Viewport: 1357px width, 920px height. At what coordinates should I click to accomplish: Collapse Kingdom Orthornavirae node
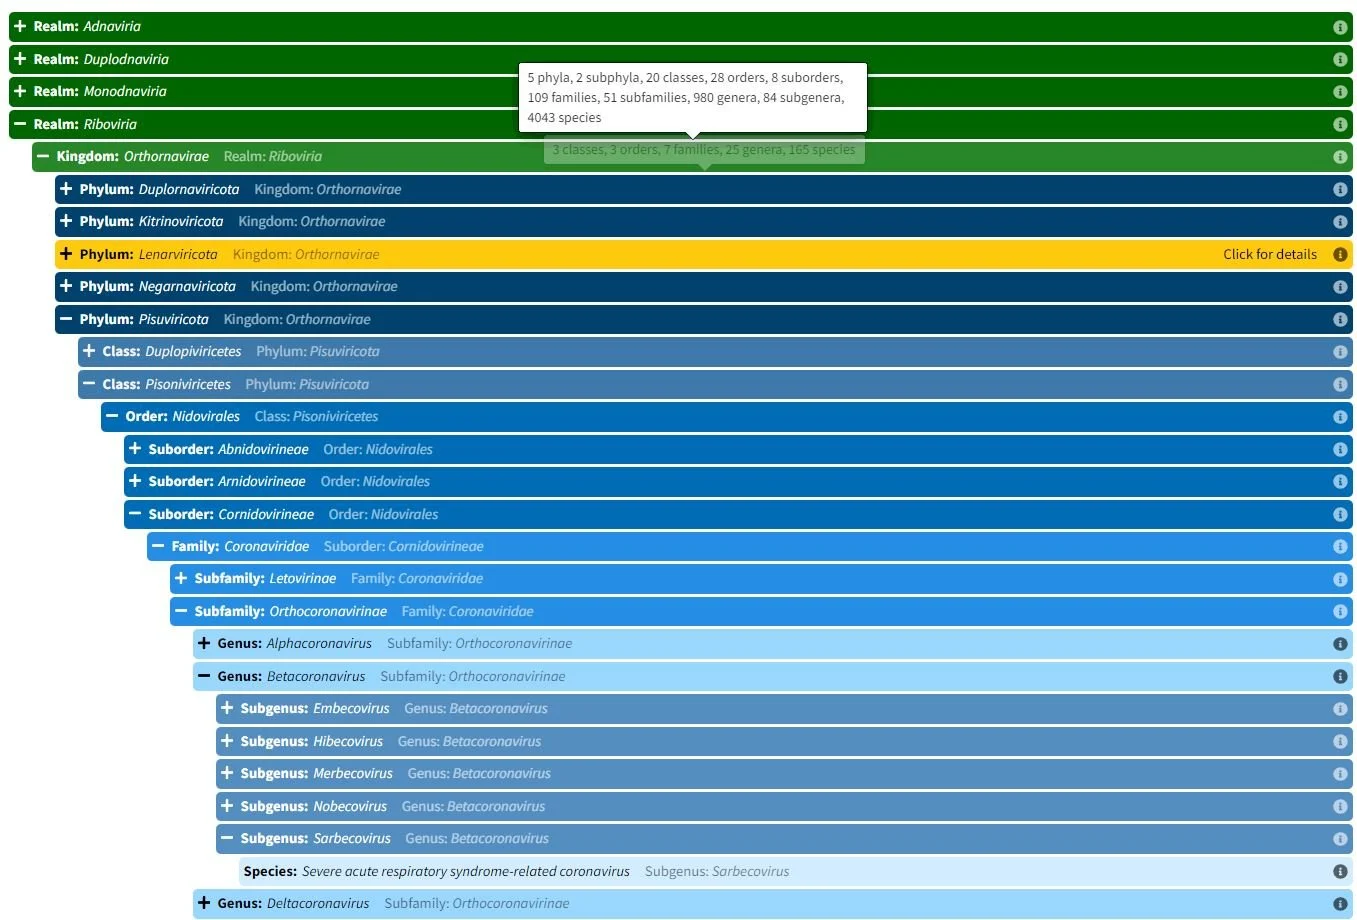[43, 156]
